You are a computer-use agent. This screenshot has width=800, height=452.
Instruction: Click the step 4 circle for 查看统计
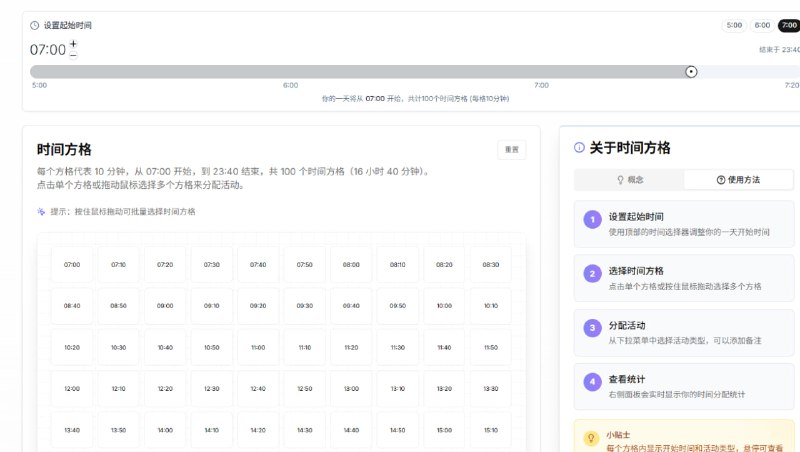coord(592,382)
